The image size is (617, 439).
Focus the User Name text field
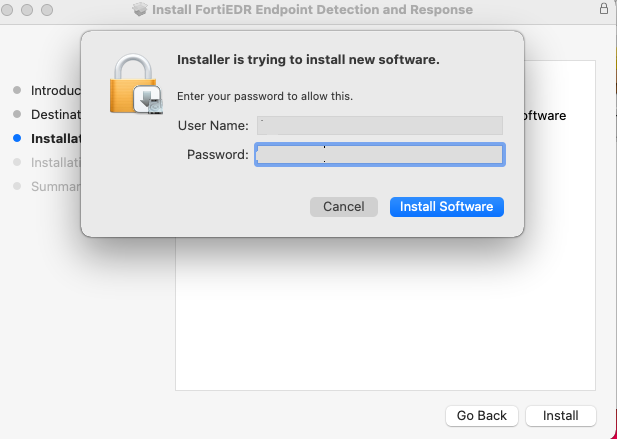tap(379, 125)
